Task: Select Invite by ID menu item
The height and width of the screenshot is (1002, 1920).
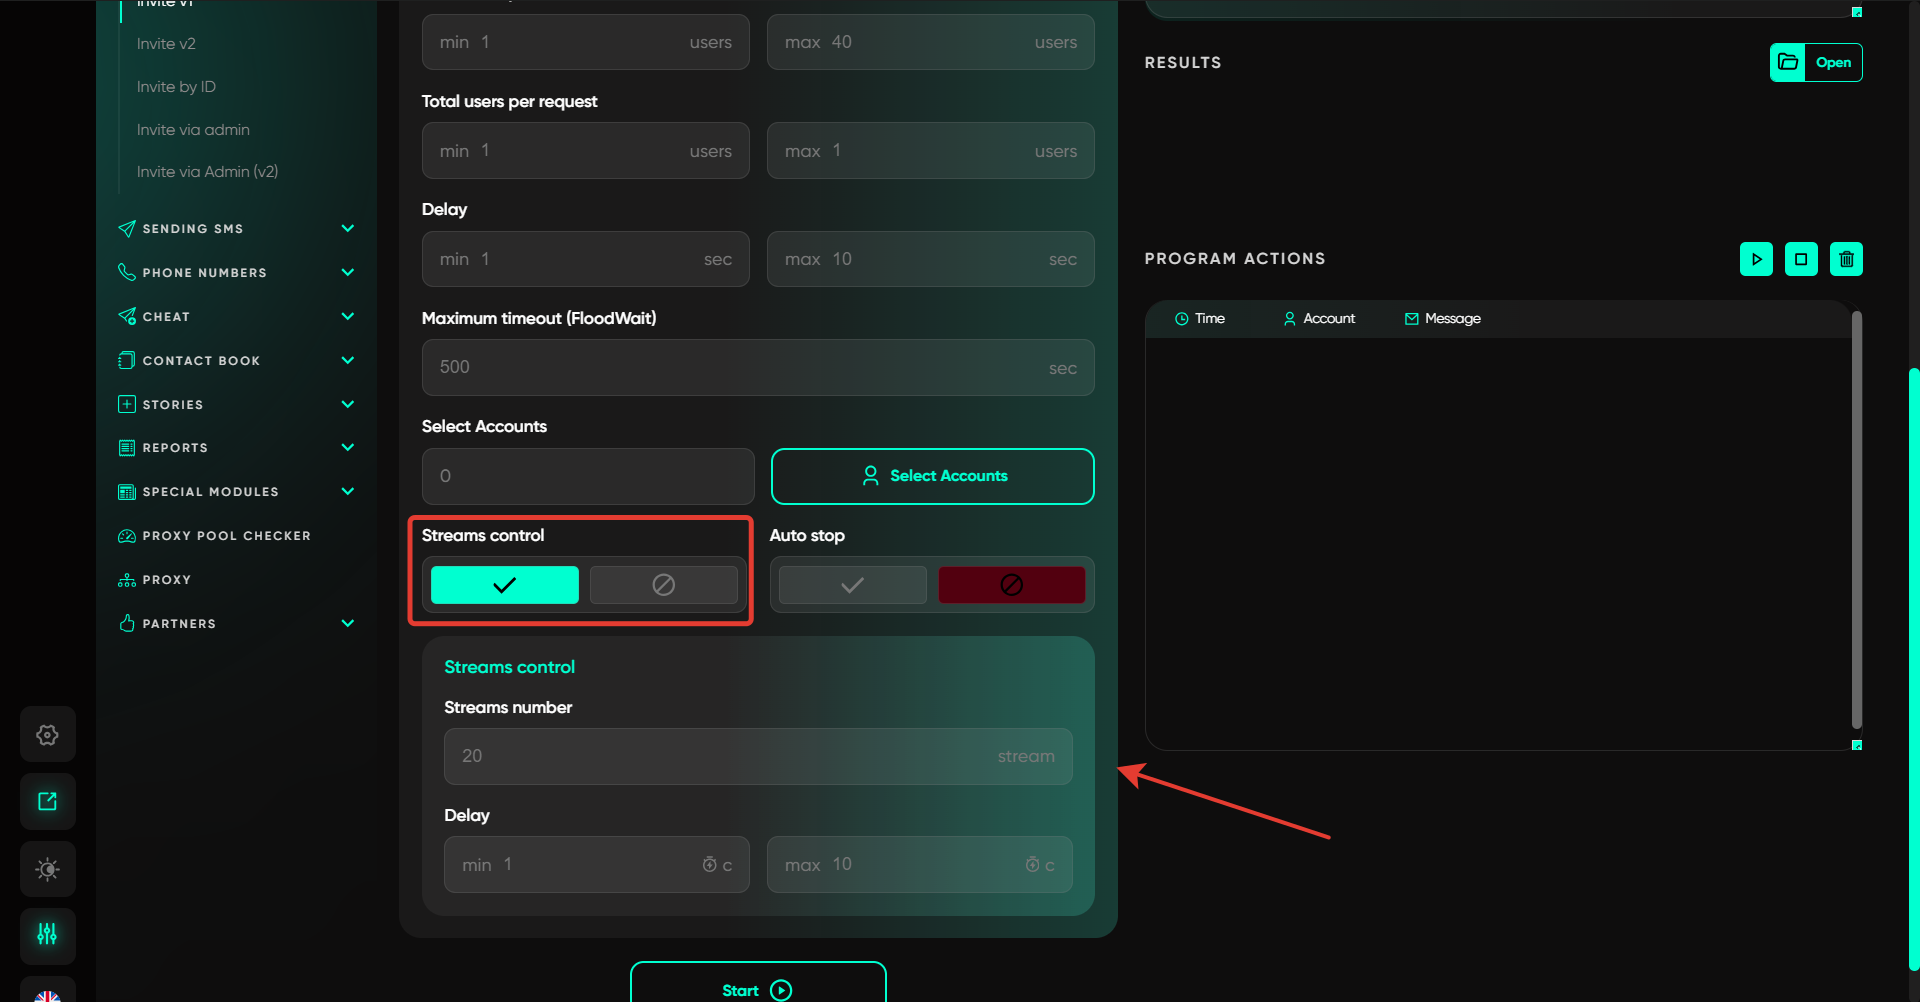Action: tap(176, 87)
